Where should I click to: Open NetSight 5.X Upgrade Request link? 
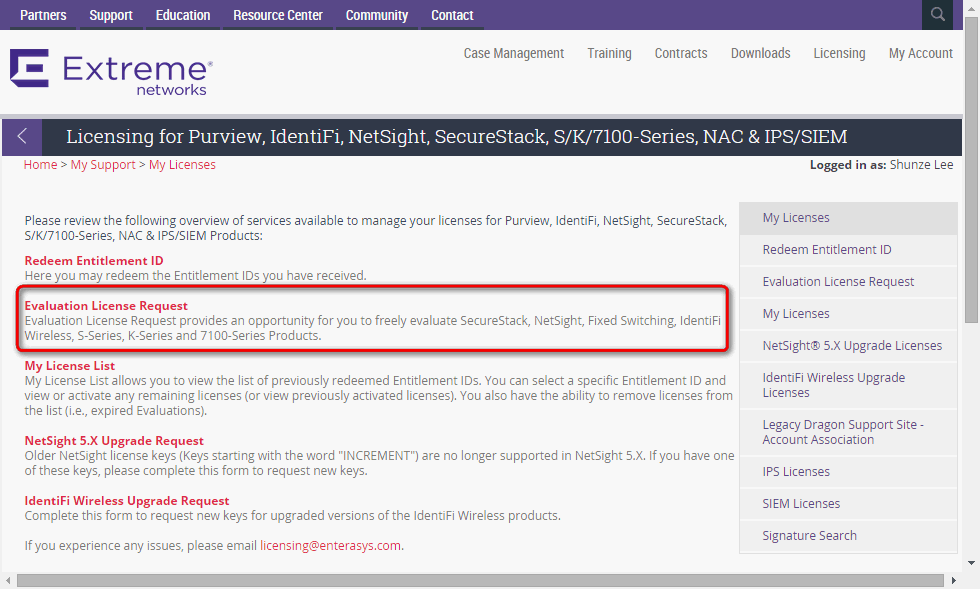pos(114,441)
